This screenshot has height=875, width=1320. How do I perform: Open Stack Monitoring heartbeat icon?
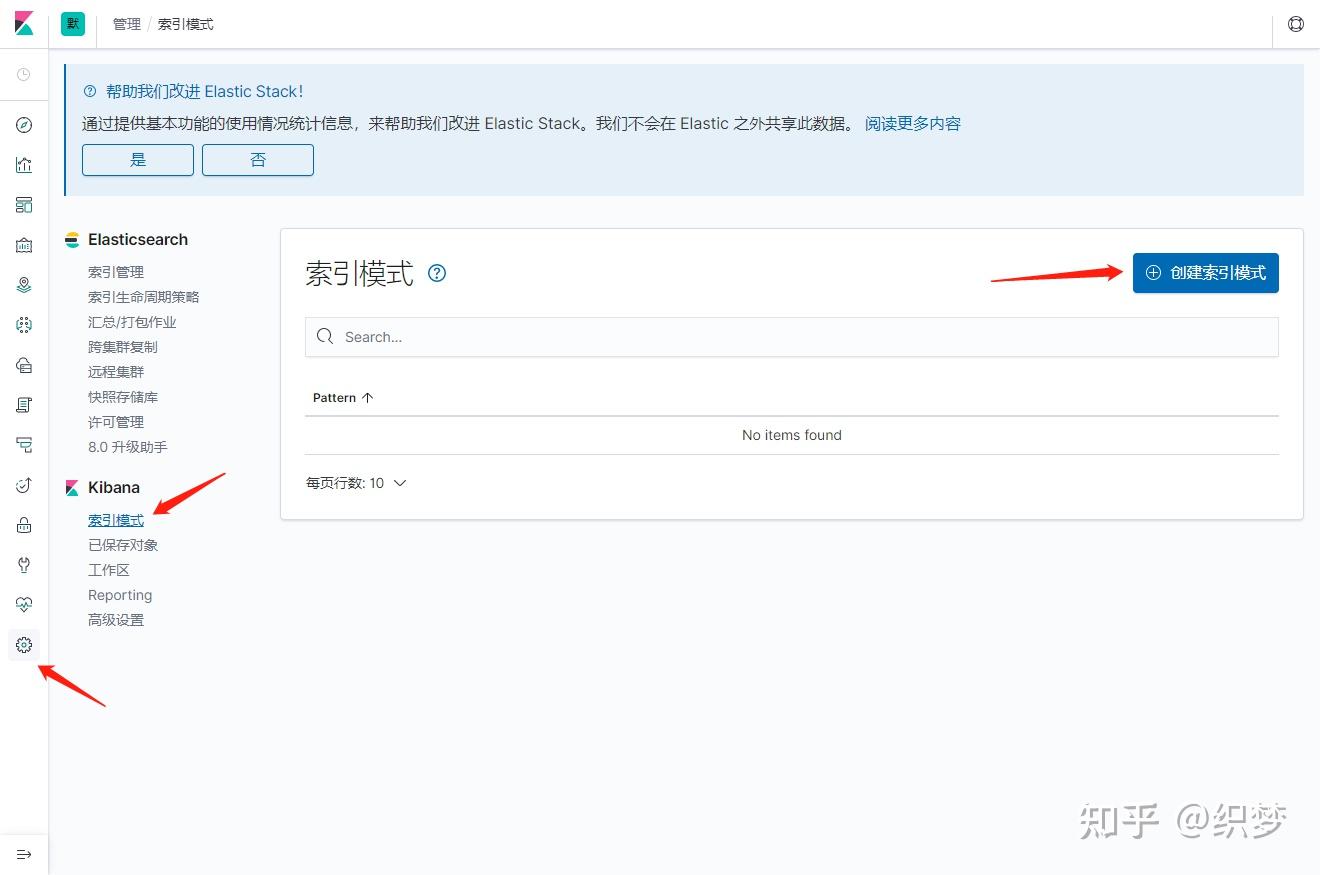click(24, 604)
